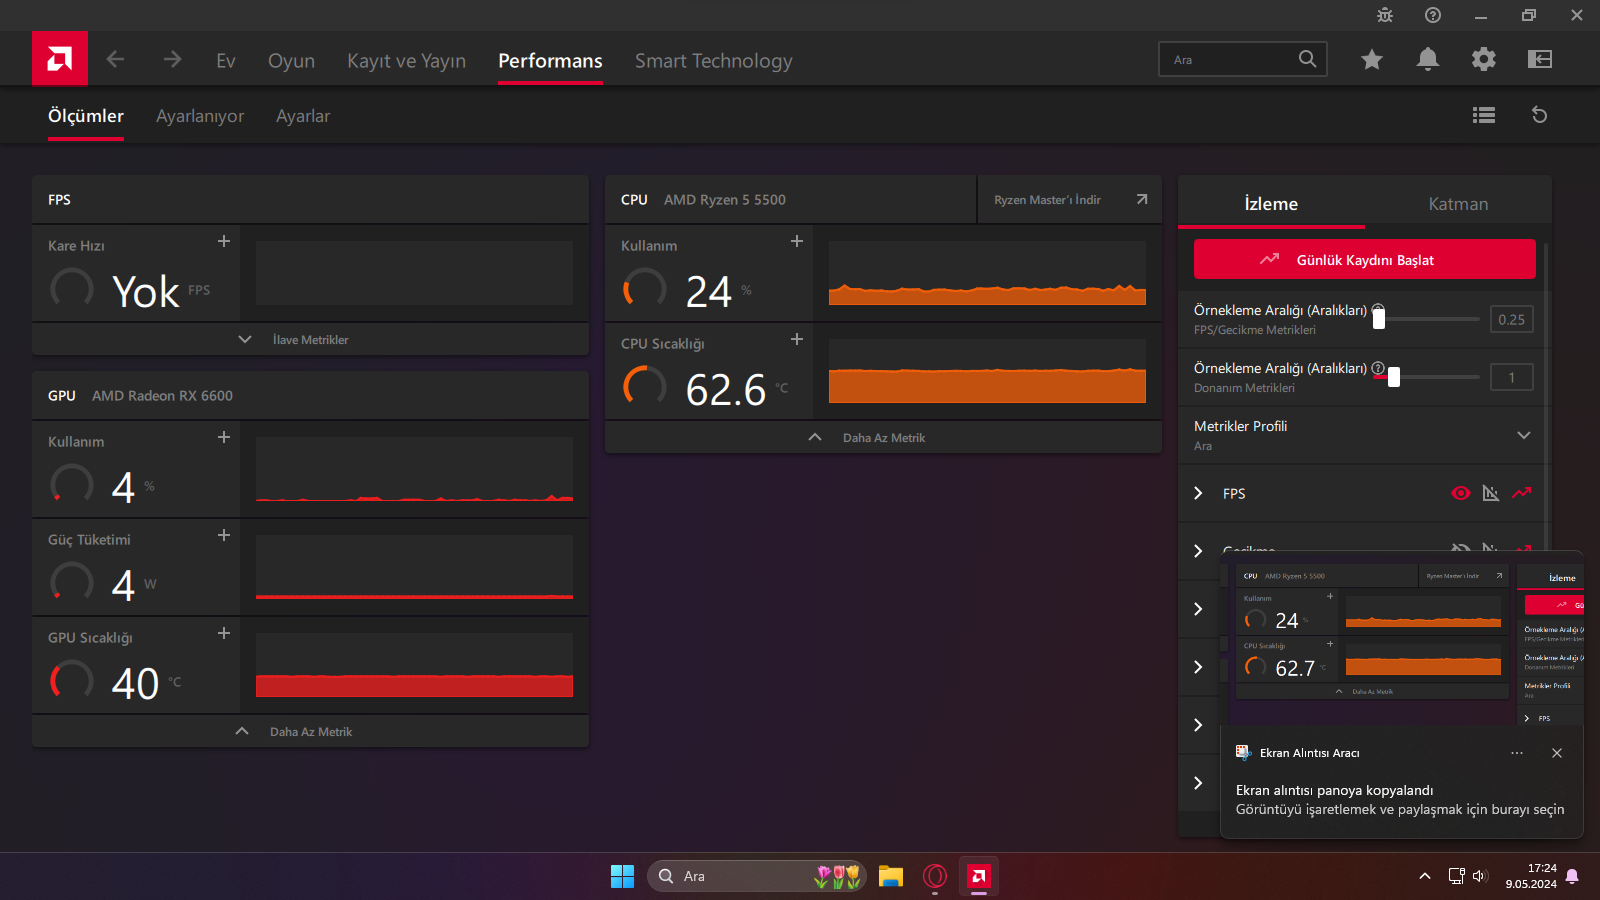Expand the Gecikme row chevron
The height and width of the screenshot is (900, 1600).
[x=1198, y=551]
